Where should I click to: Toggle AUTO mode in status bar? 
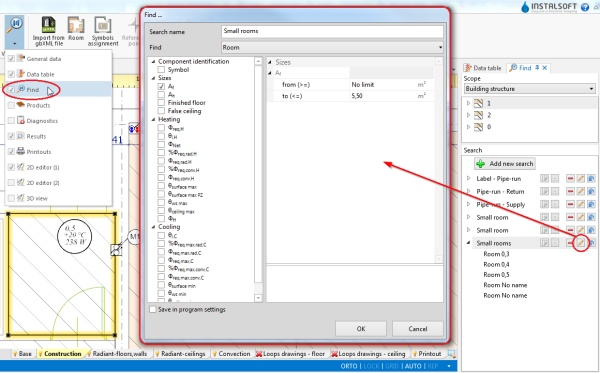pyautogui.click(x=413, y=366)
